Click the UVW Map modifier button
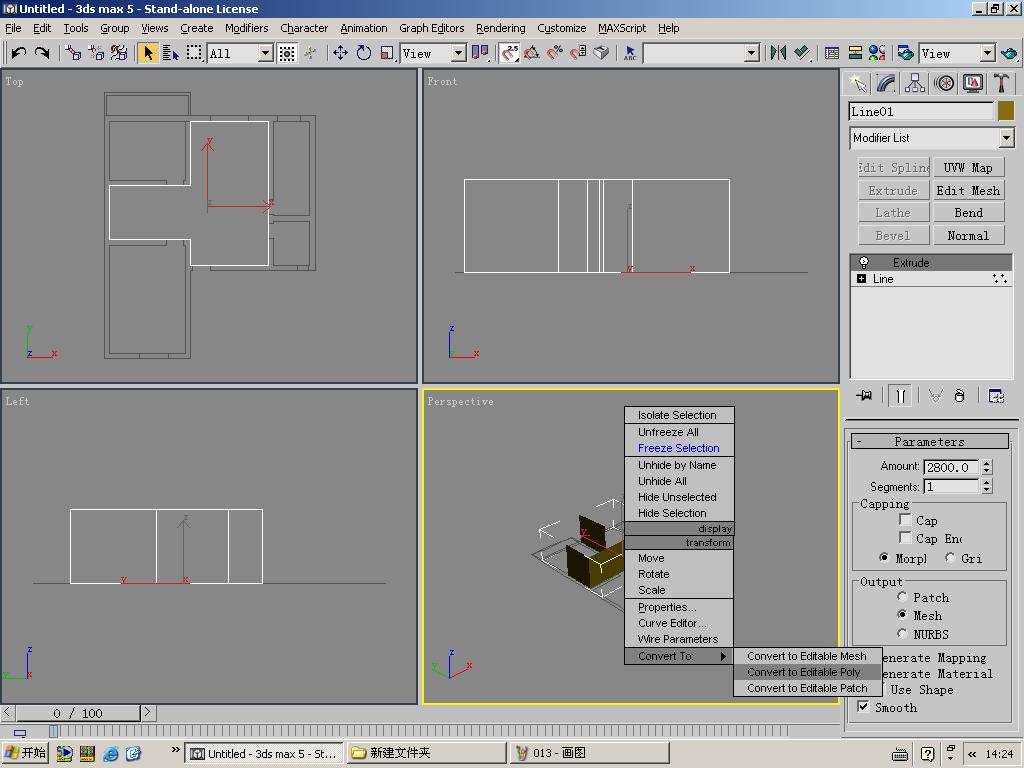The width and height of the screenshot is (1024, 768). tap(968, 167)
